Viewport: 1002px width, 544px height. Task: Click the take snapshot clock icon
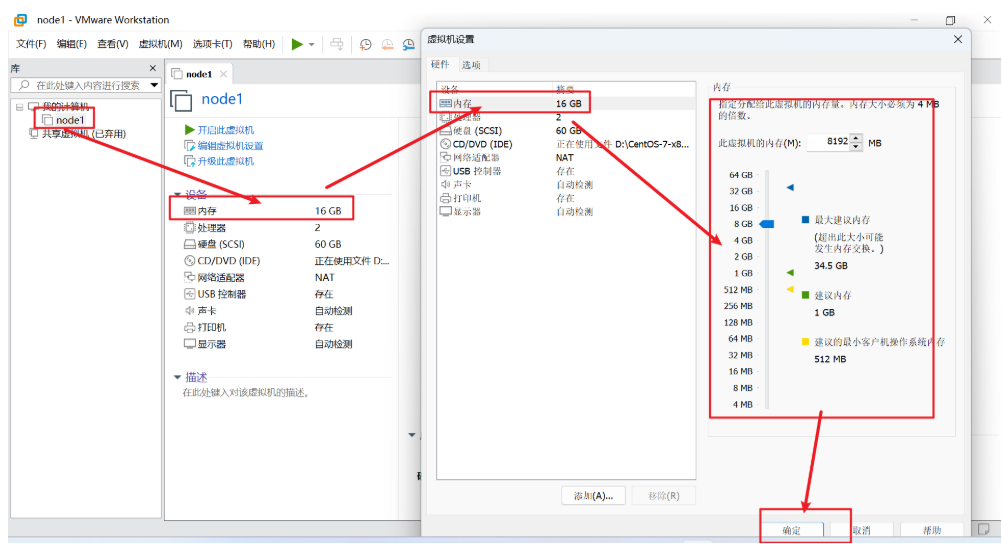click(x=366, y=44)
